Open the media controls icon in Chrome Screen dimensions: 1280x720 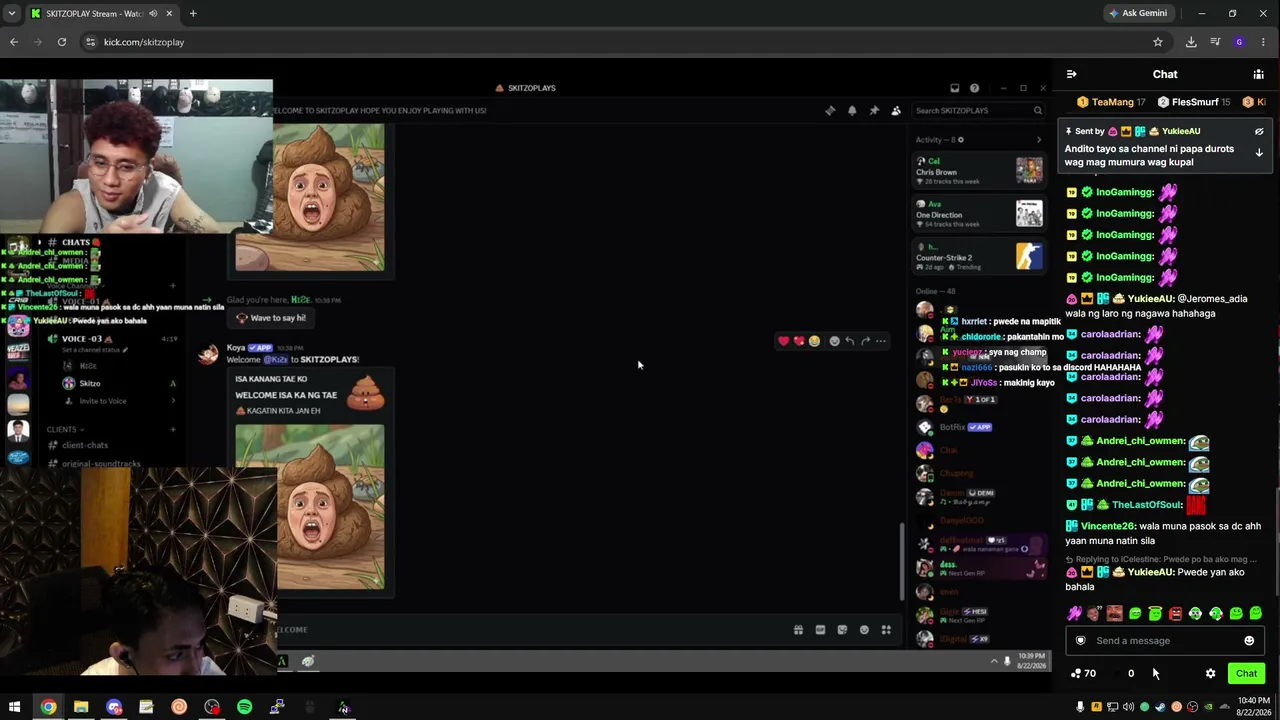point(1215,42)
